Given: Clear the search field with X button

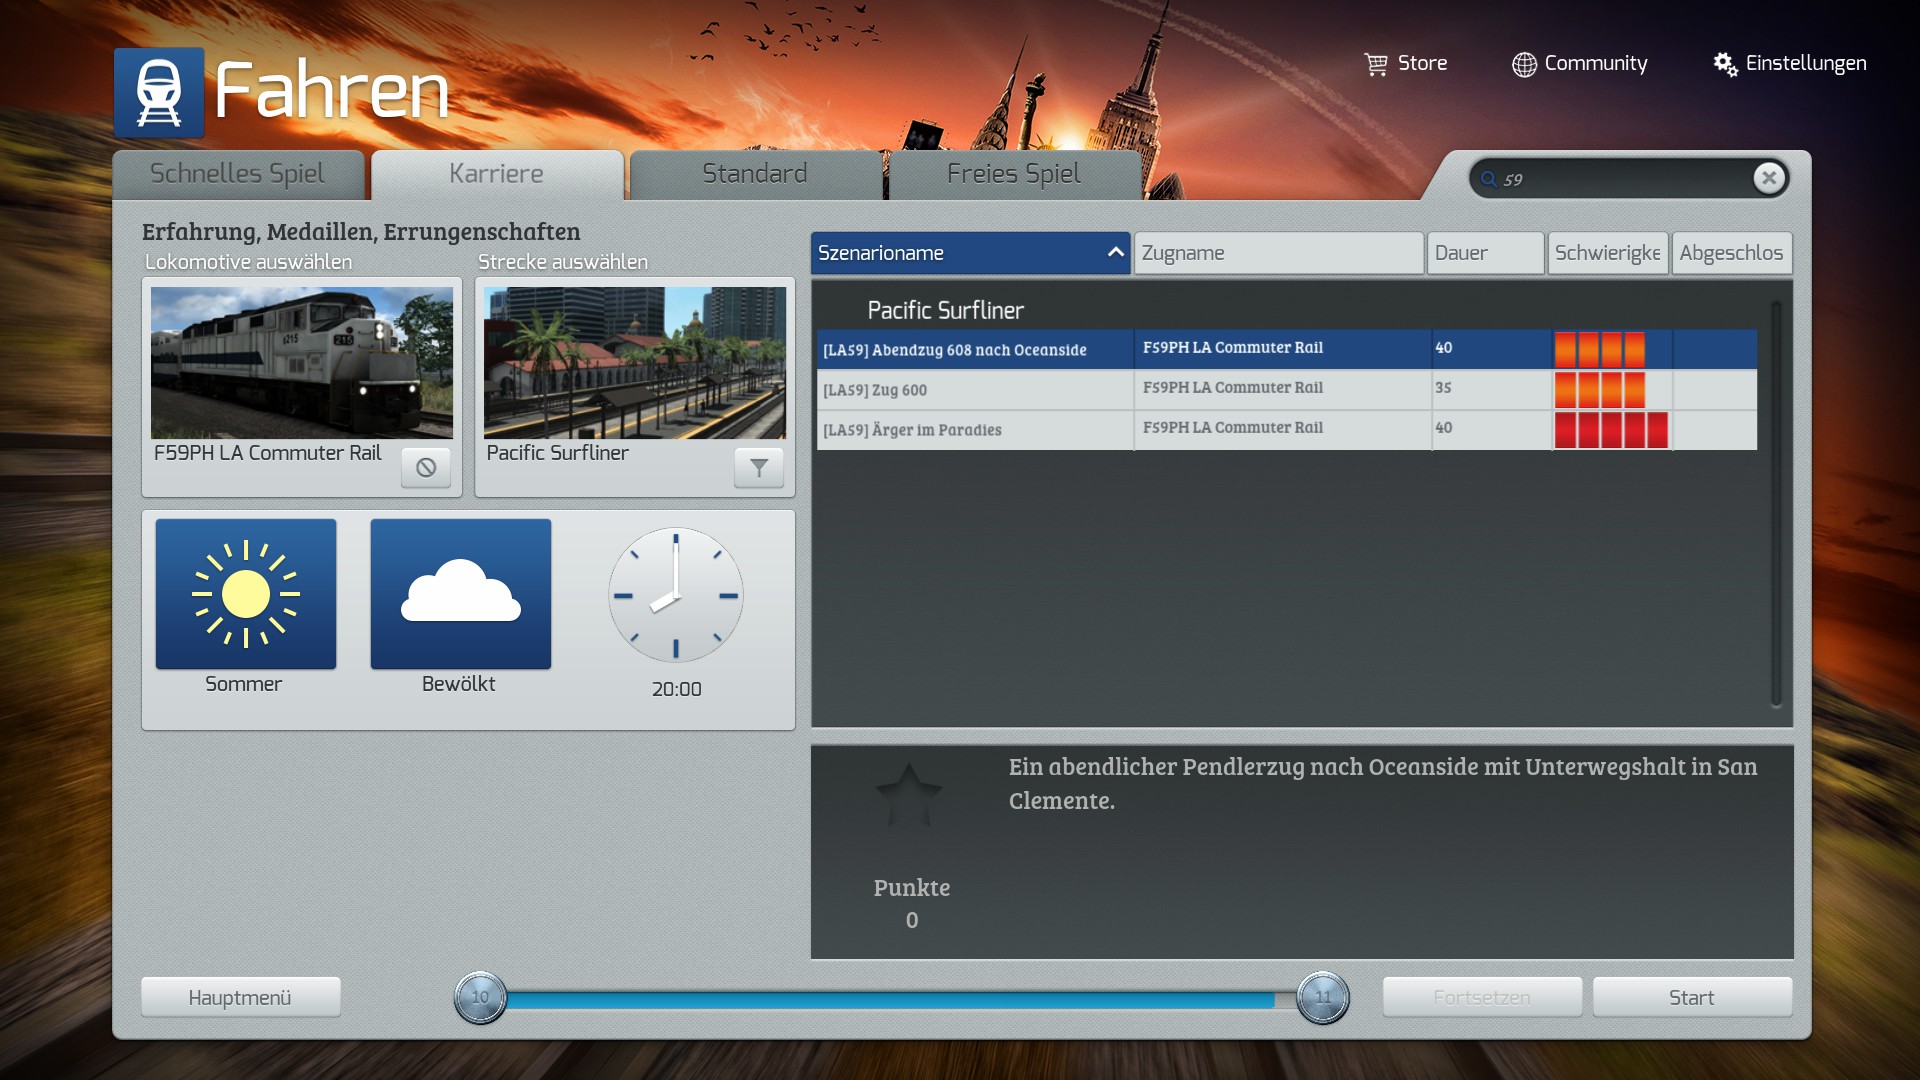Looking at the screenshot, I should coord(1769,178).
